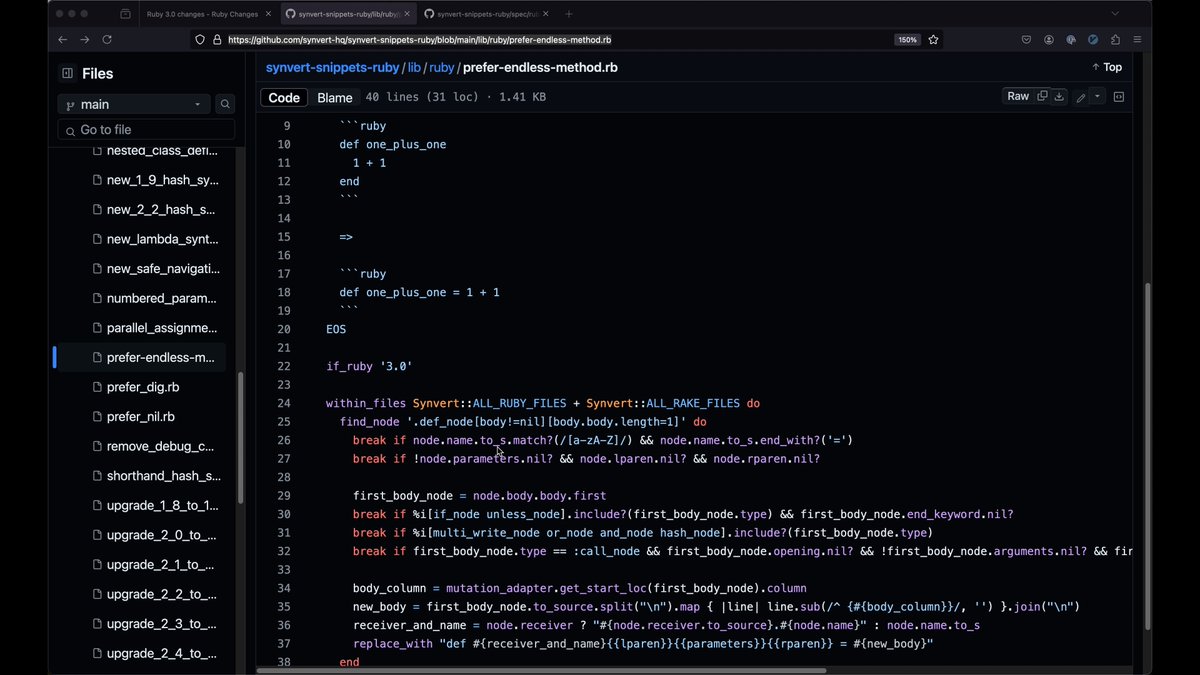This screenshot has width=1200, height=675.
Task: Go back in browser history
Action: click(x=62, y=40)
